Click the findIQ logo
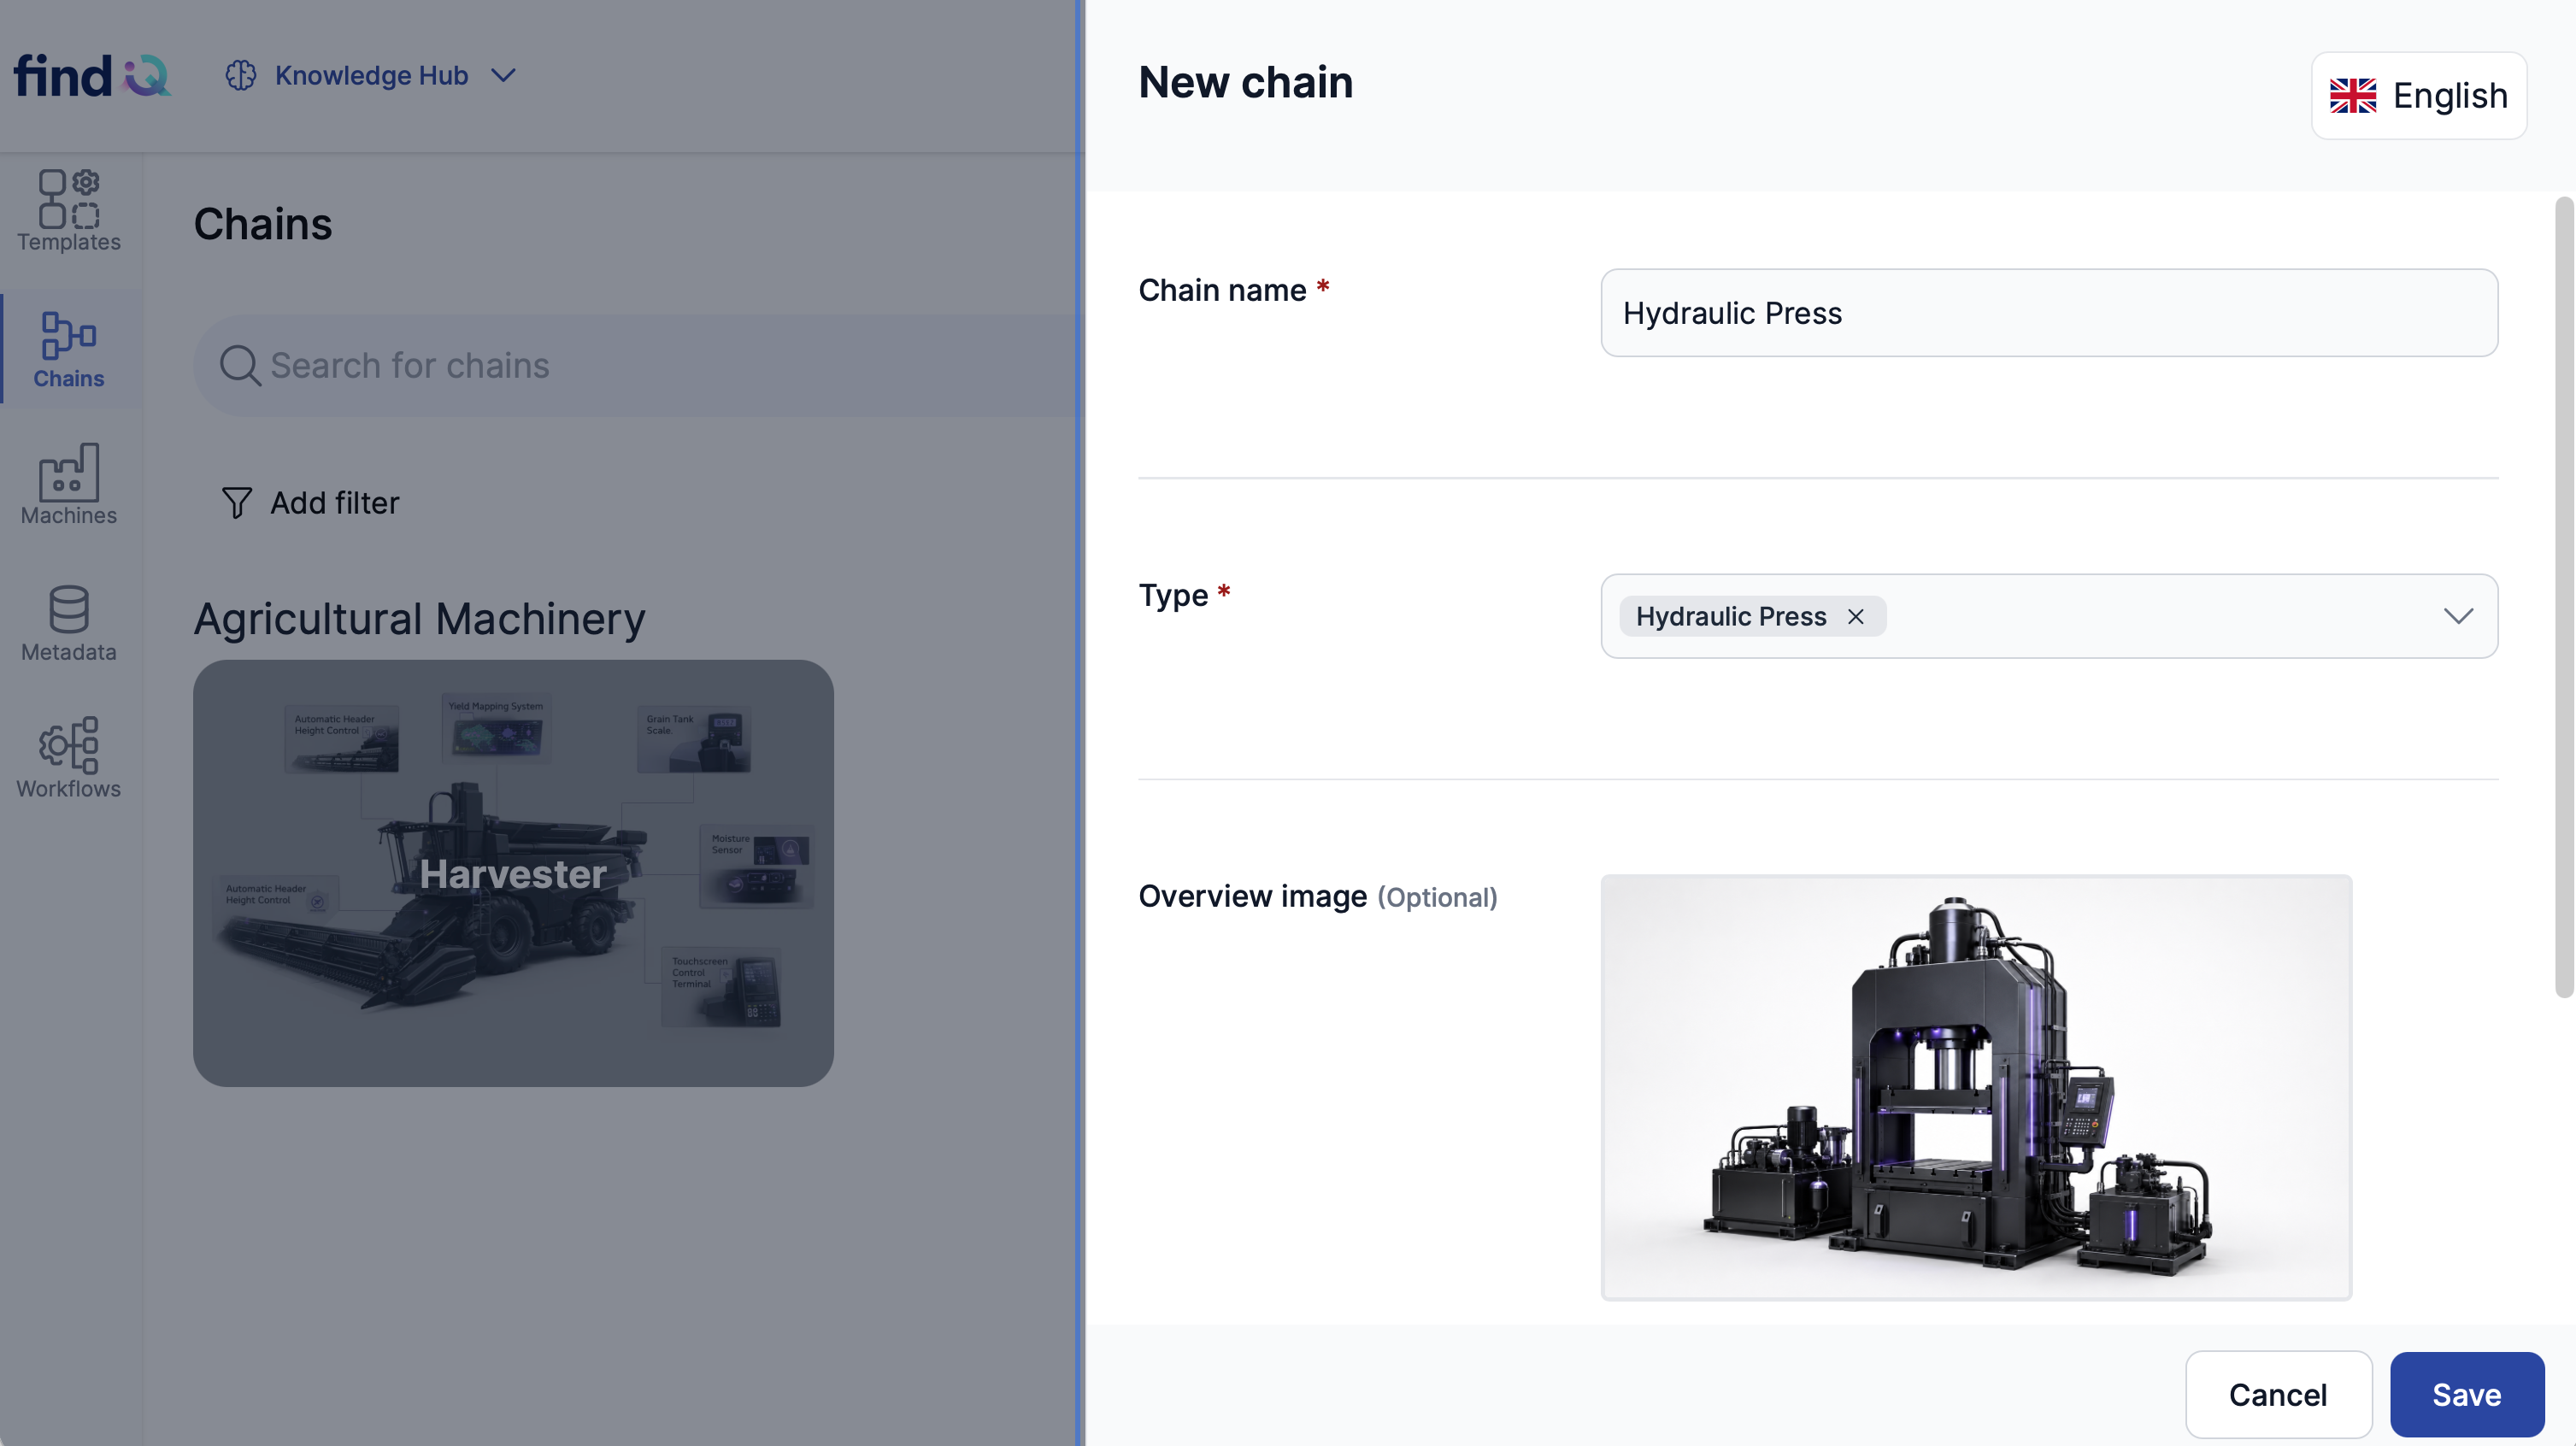 coord(92,76)
